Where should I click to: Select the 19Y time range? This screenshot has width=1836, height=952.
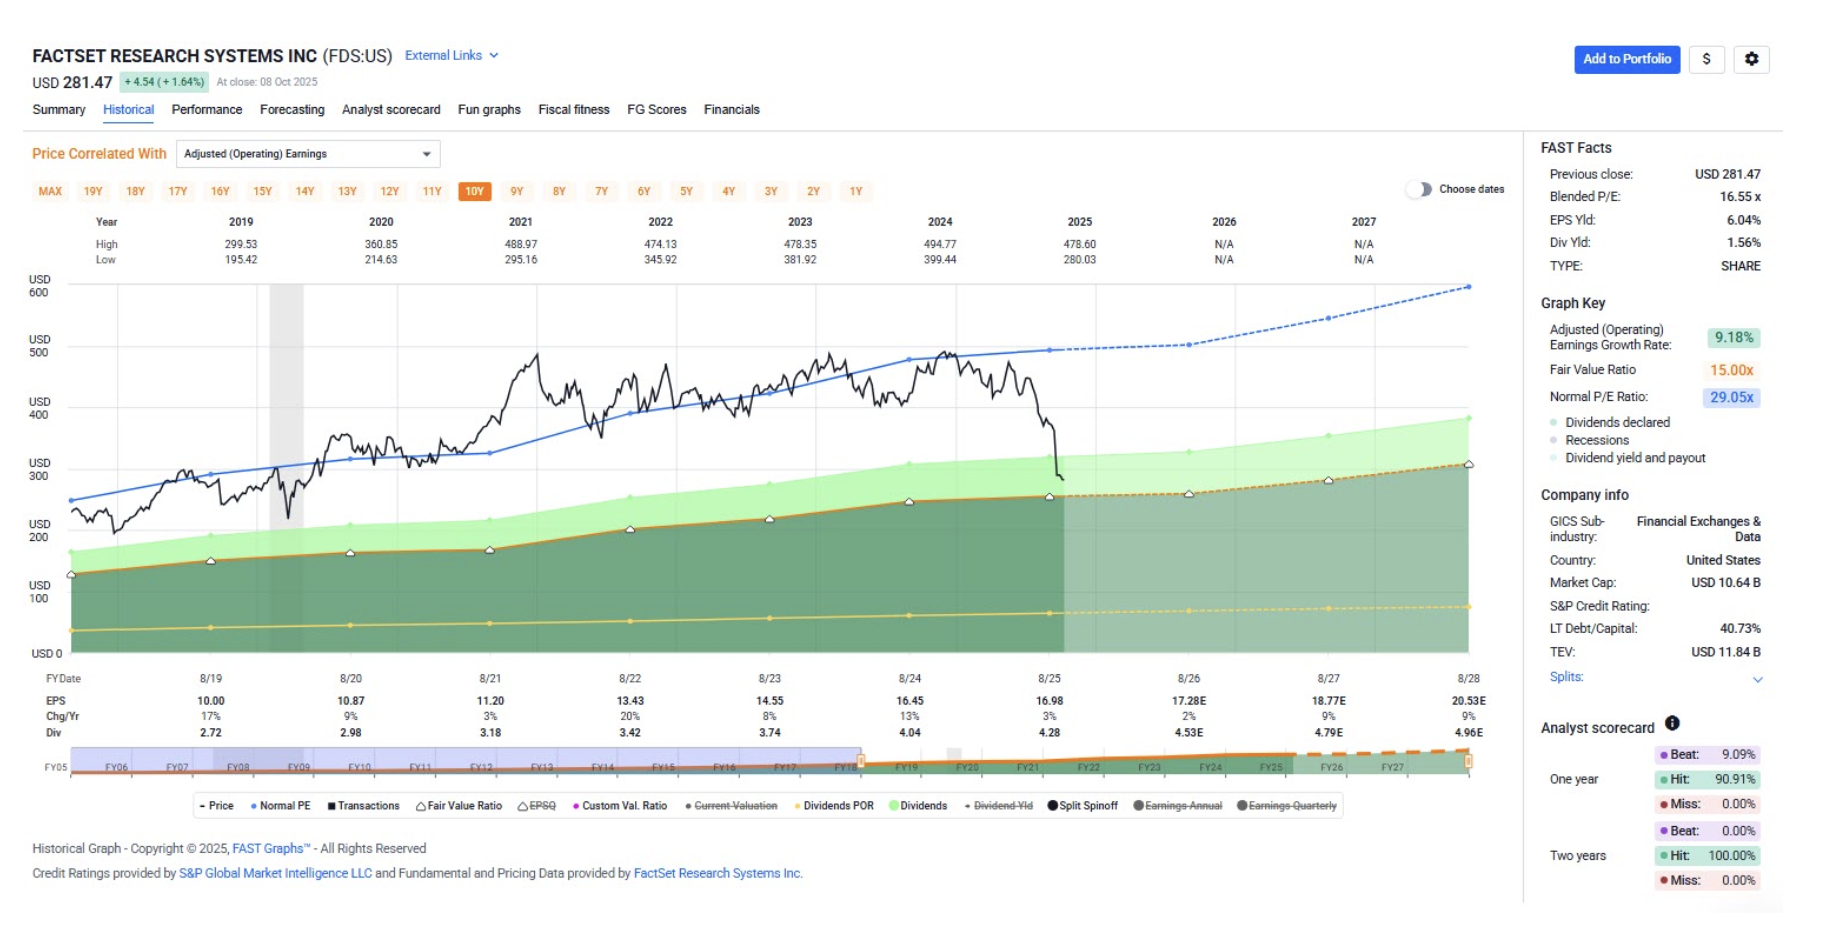pos(93,191)
